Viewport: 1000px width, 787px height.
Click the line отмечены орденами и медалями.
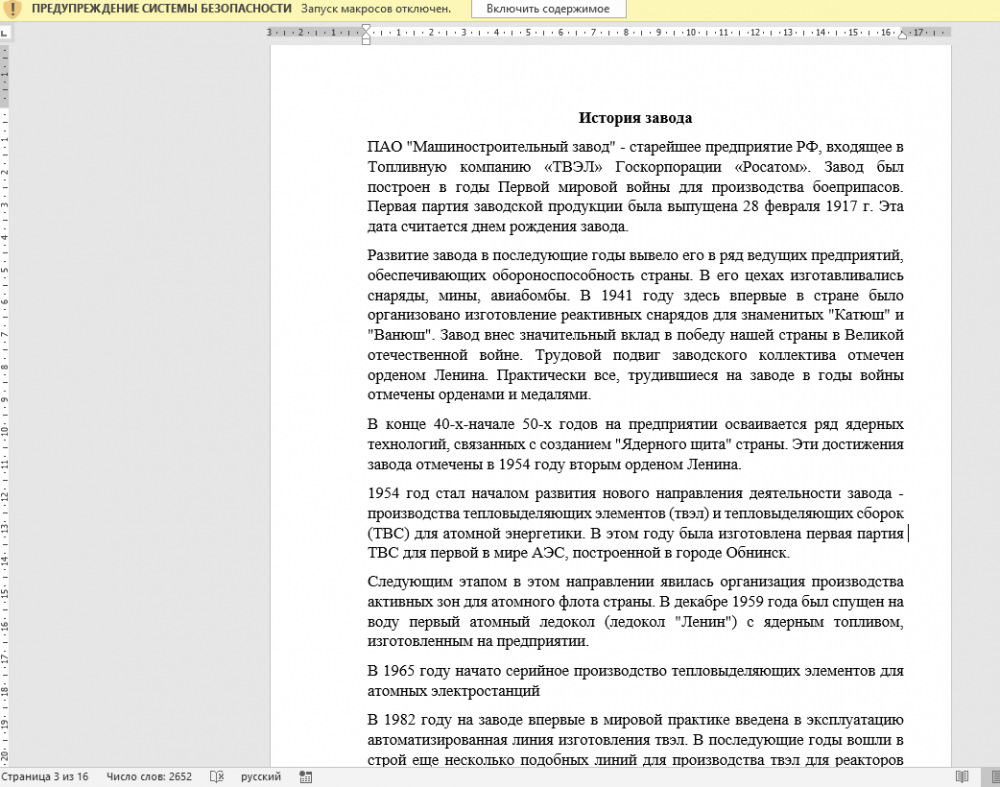(x=479, y=395)
